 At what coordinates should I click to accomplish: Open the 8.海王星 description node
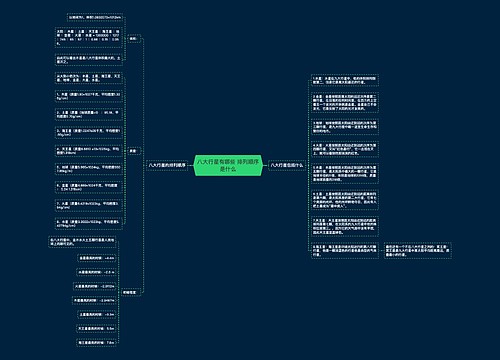click(x=345, y=250)
